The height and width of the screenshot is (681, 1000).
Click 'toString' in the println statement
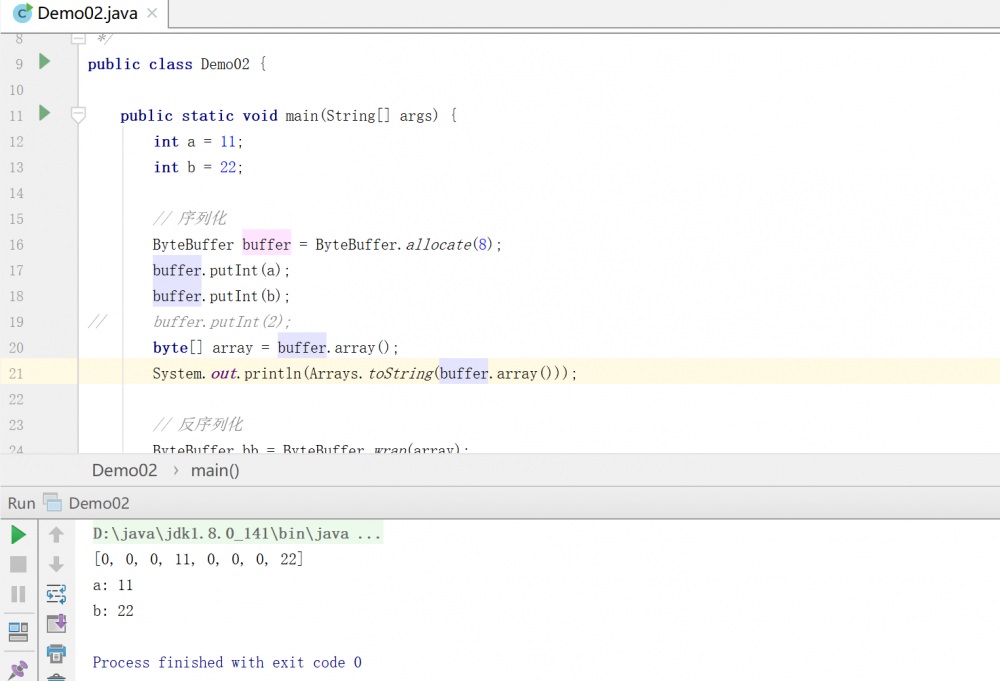pyautogui.click(x=401, y=374)
